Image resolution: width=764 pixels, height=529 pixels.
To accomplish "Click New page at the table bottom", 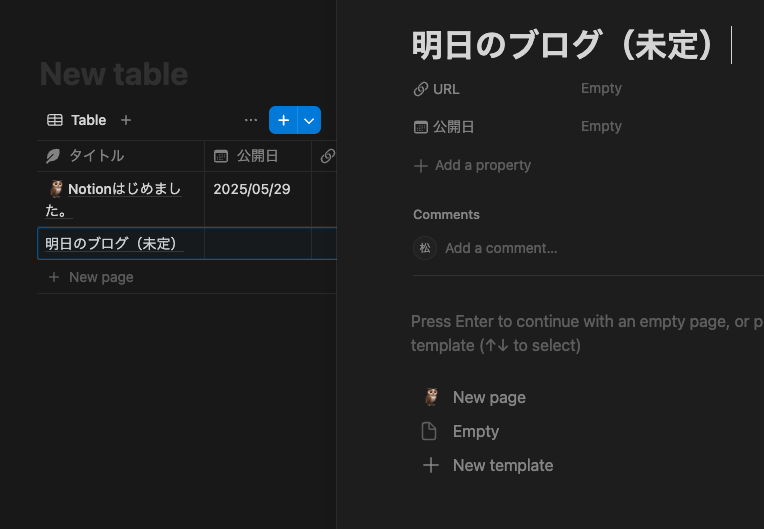I will 100,277.
